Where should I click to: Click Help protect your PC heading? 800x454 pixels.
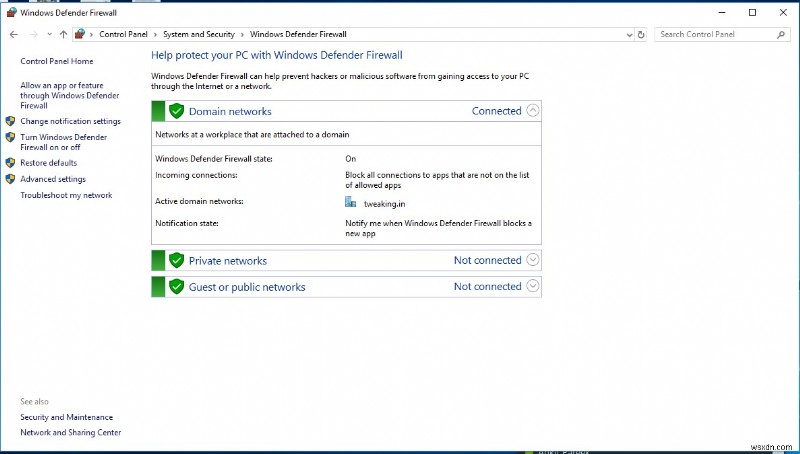(277, 55)
